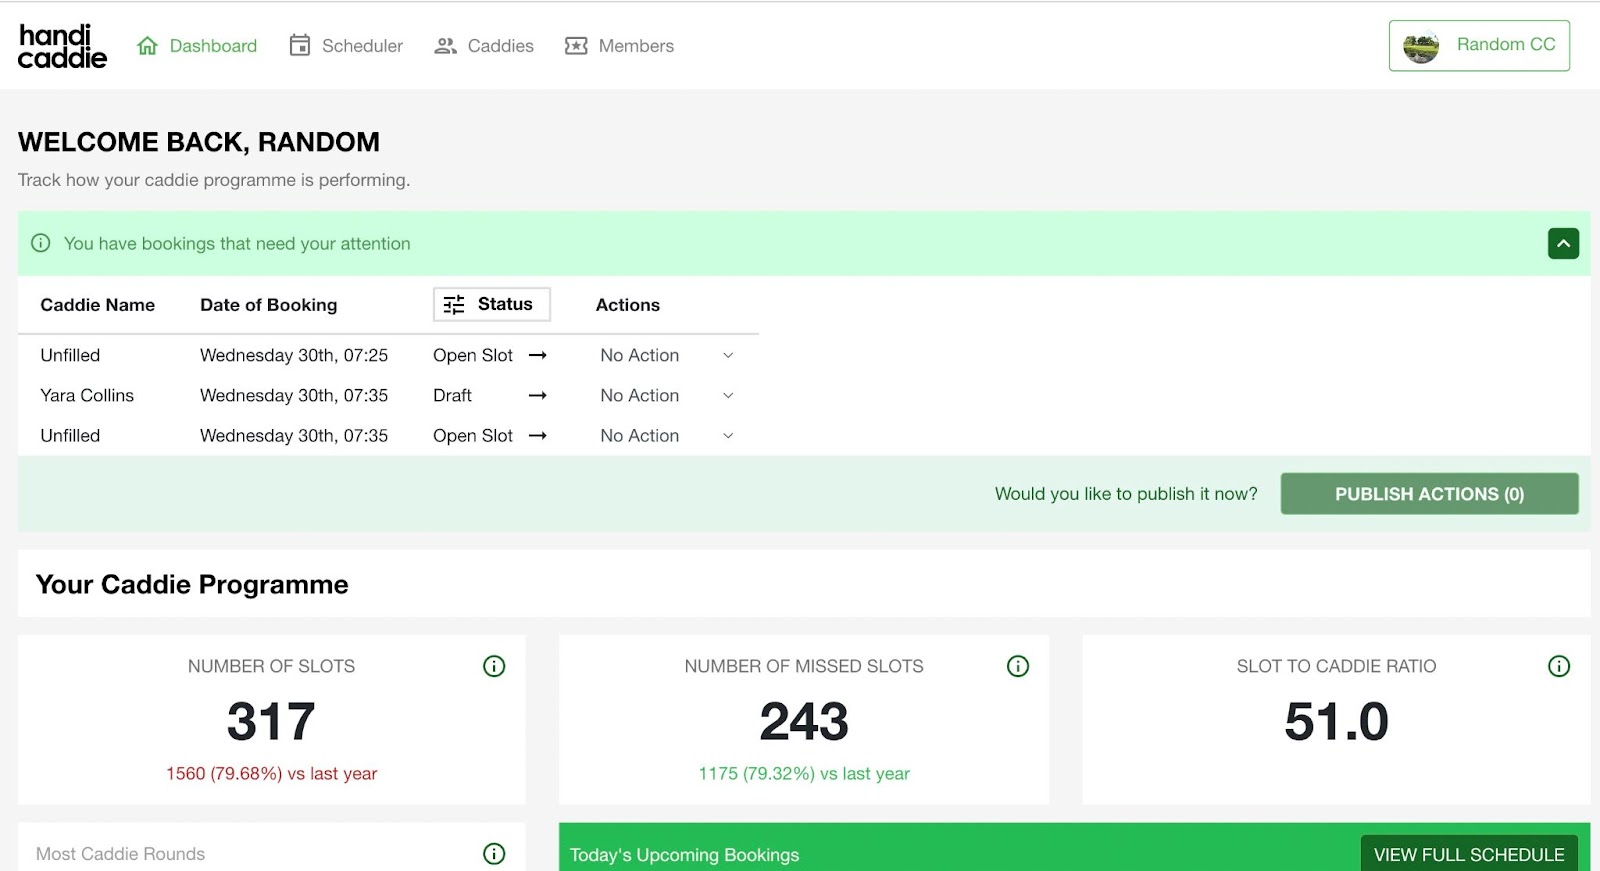The image size is (1600, 871).
Task: Click the Members ticket icon
Action: click(x=576, y=46)
